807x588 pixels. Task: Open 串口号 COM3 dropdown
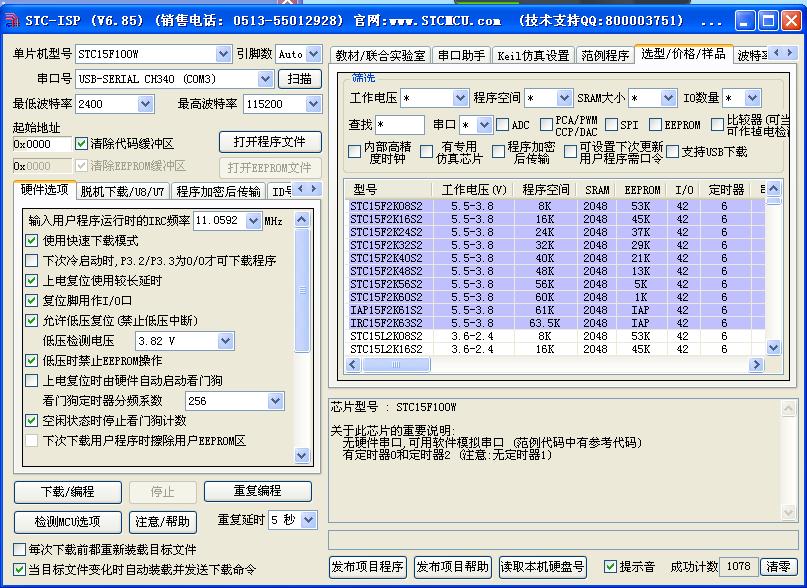265,79
